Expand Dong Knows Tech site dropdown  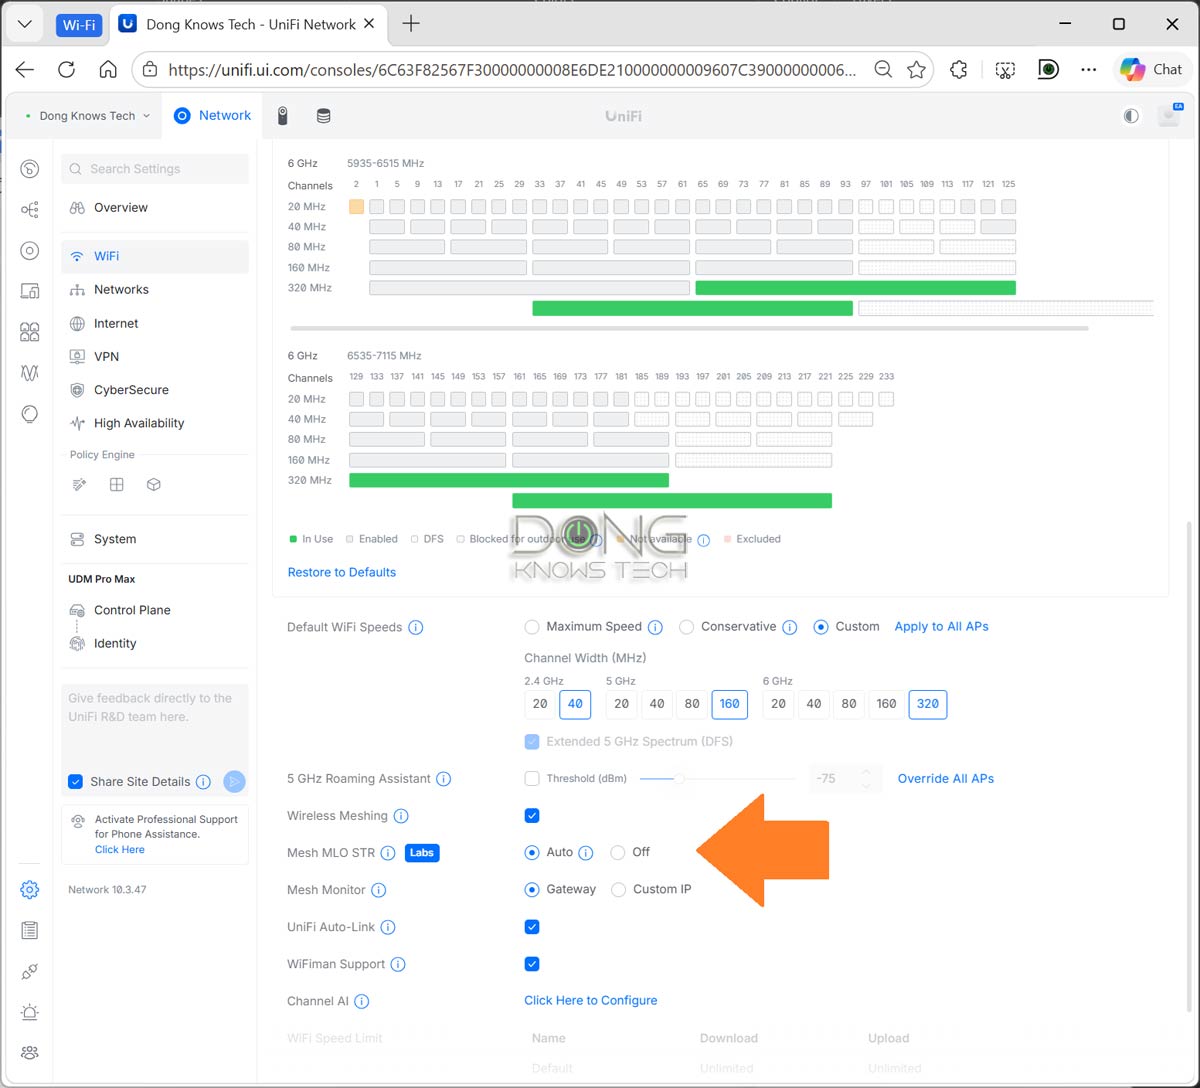pos(88,116)
